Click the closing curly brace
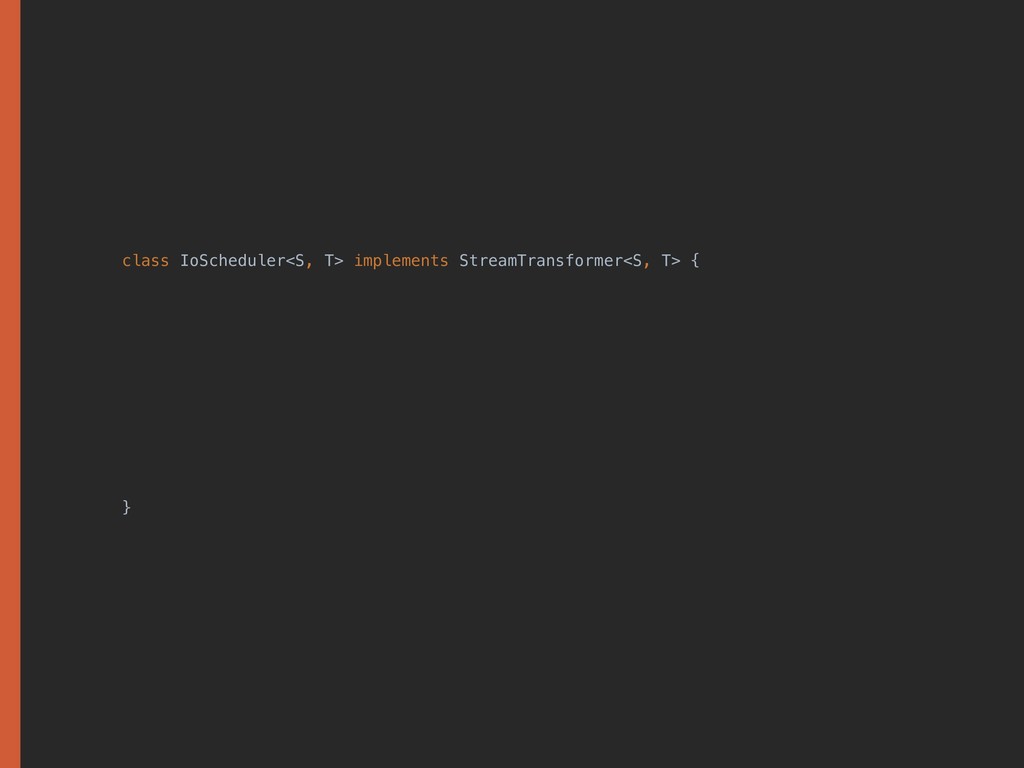Image resolution: width=1024 pixels, height=768 pixels. point(126,507)
